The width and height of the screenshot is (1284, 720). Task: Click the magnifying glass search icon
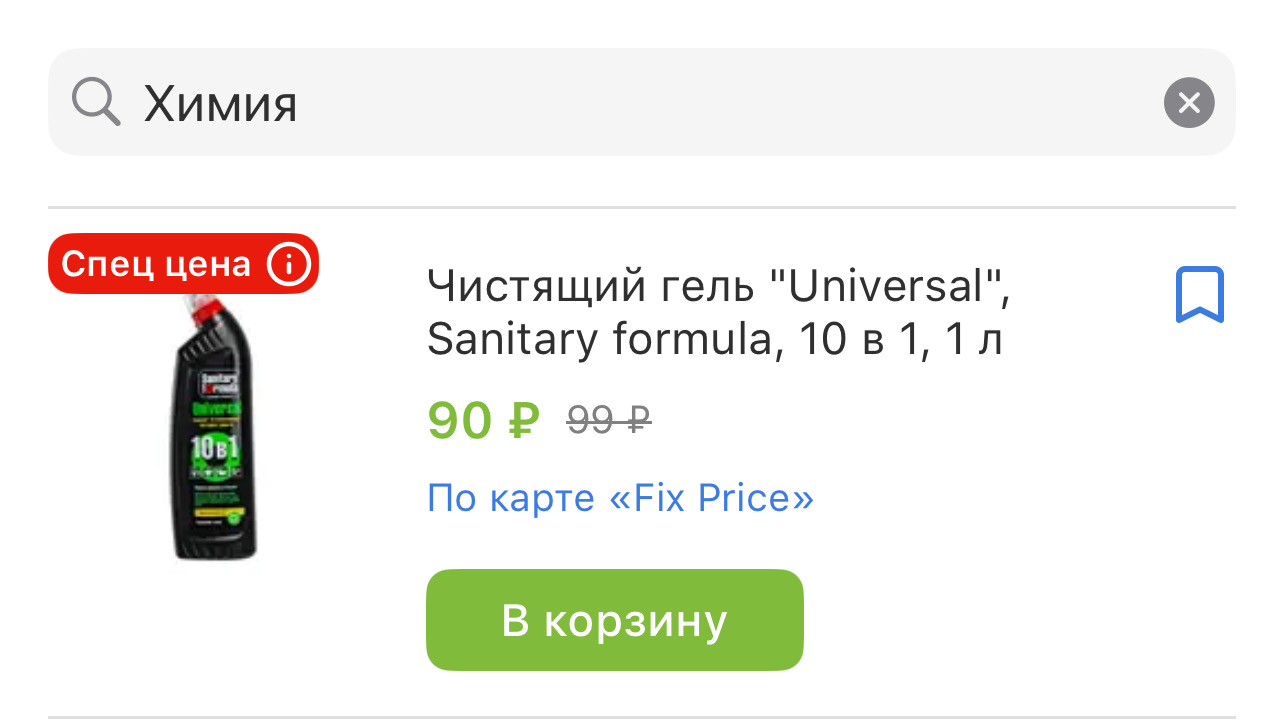coord(96,102)
